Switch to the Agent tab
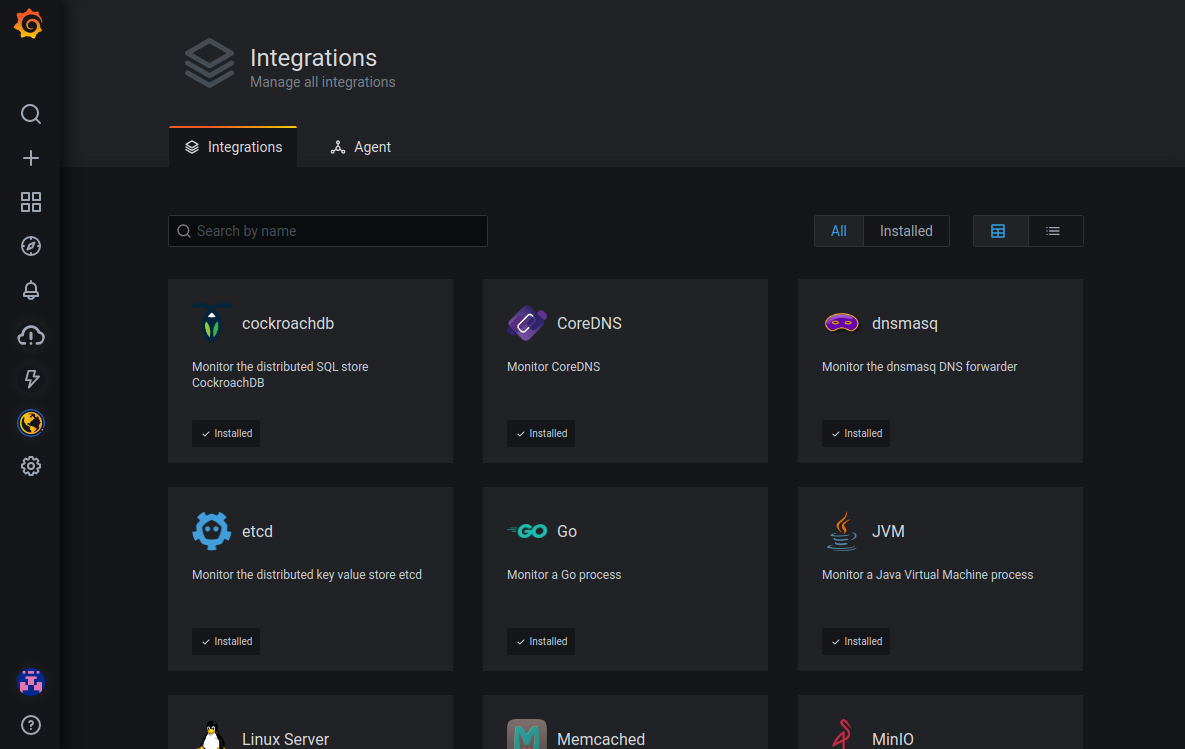The image size is (1185, 749). coord(360,147)
